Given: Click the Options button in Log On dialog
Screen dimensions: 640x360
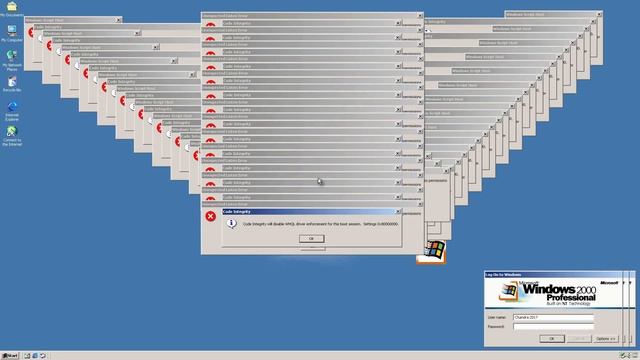Looking at the screenshot, I should click(x=606, y=339).
